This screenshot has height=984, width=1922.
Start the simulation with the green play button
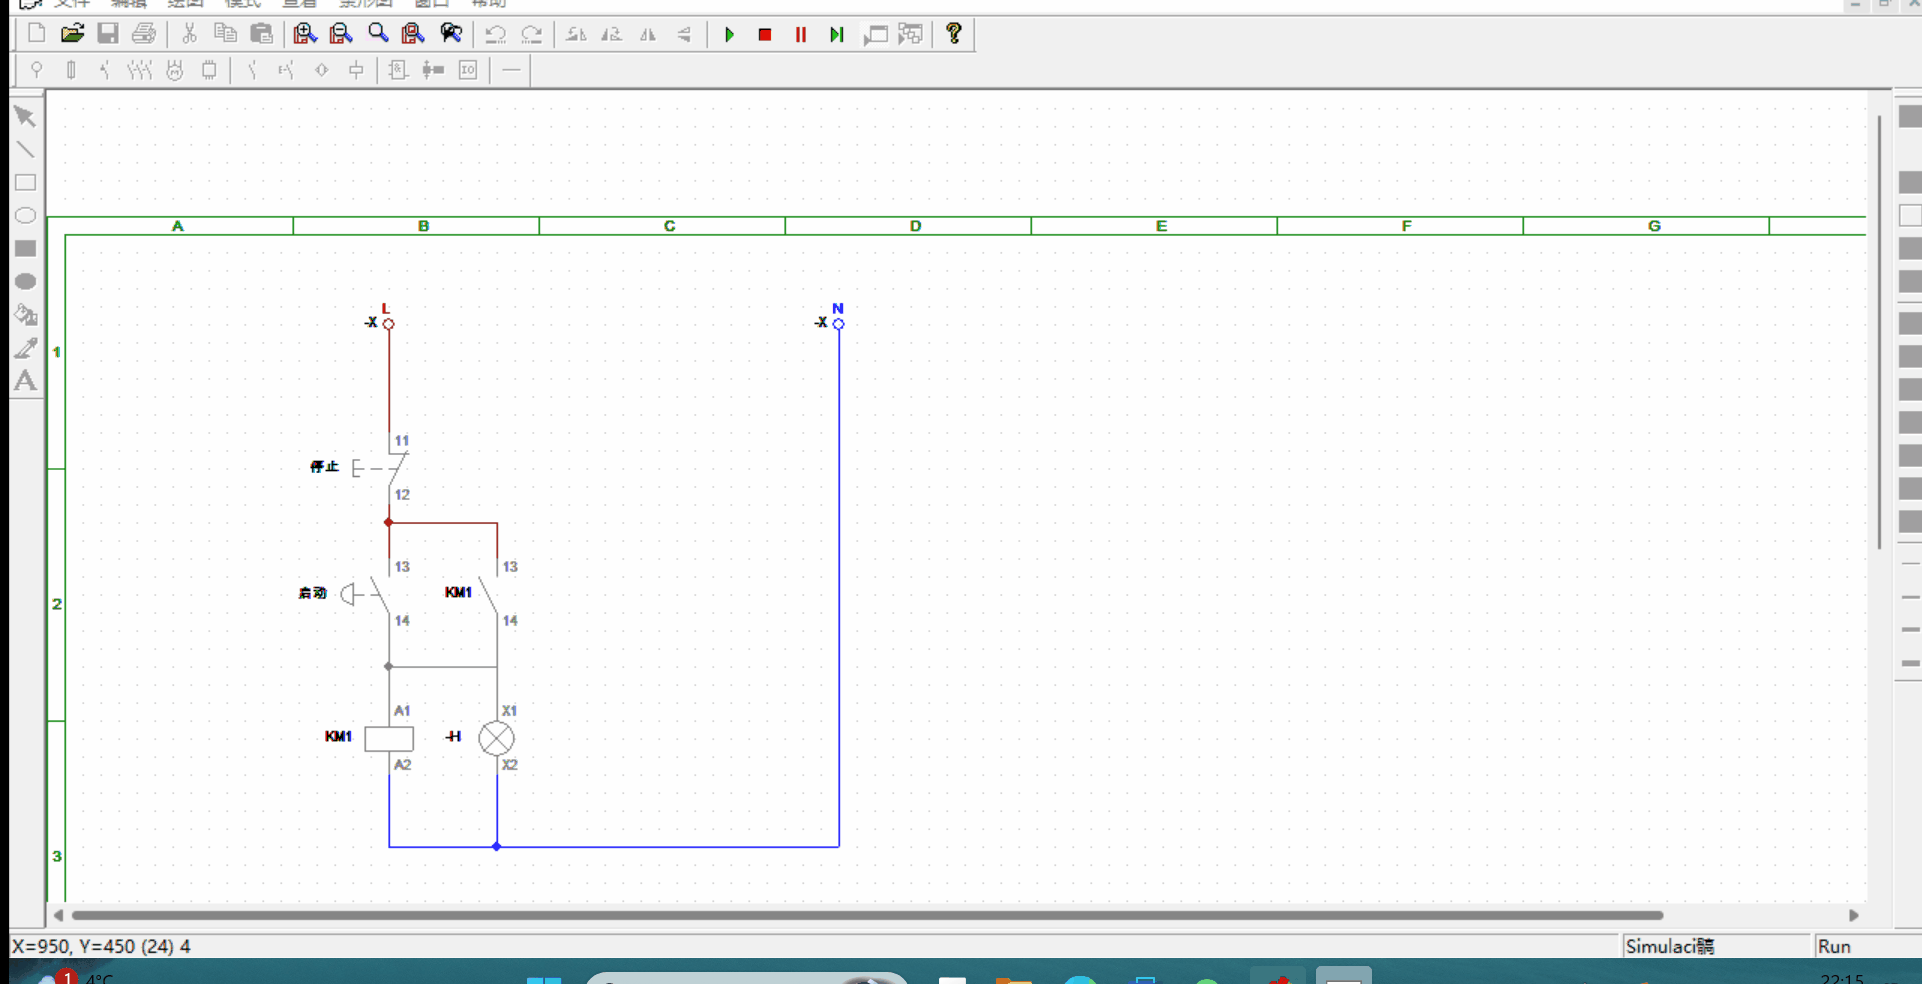pos(729,35)
